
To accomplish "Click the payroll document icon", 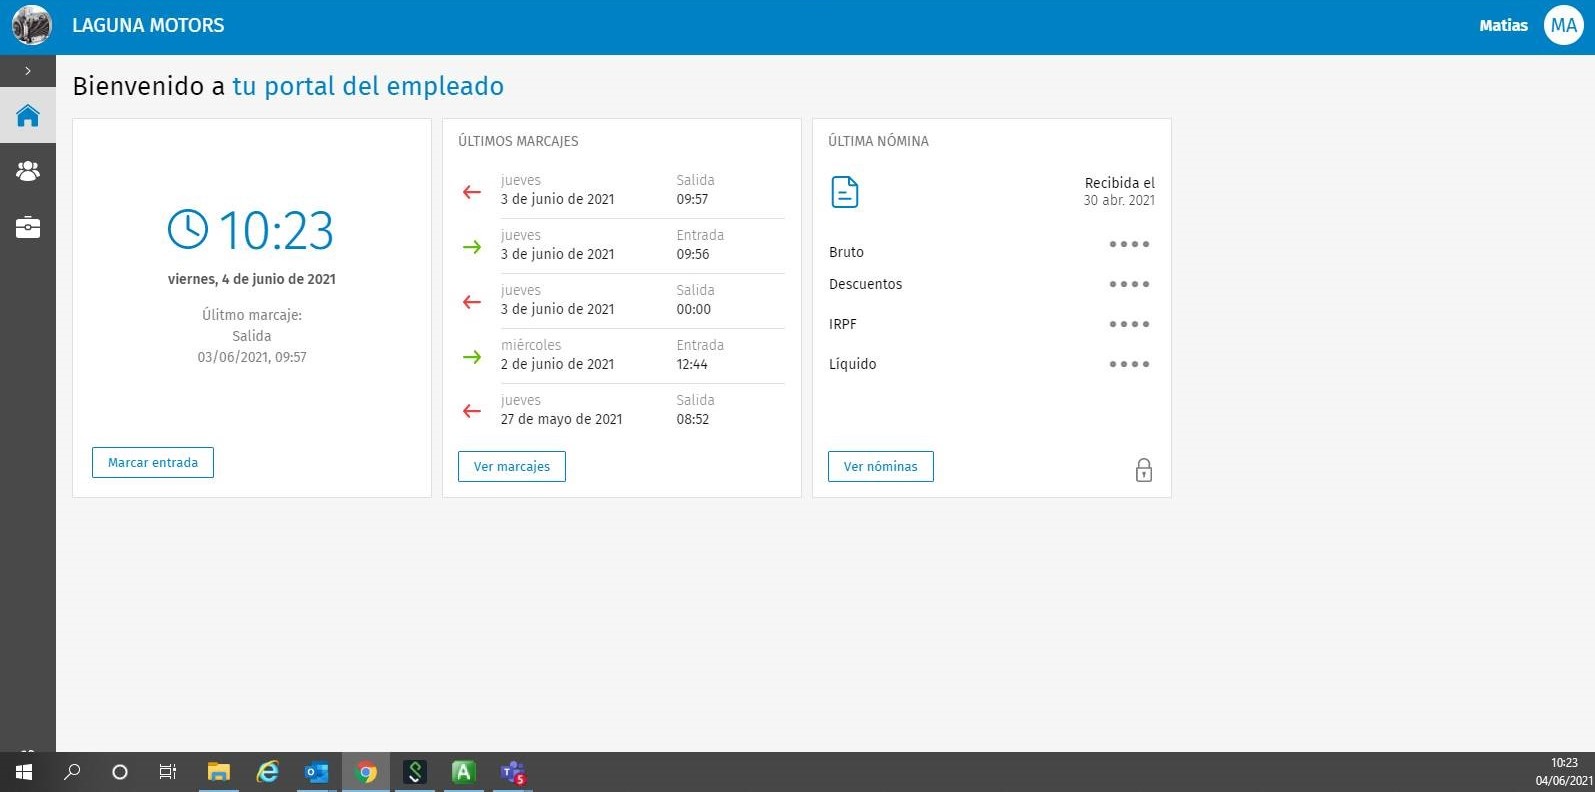I will pyautogui.click(x=845, y=192).
